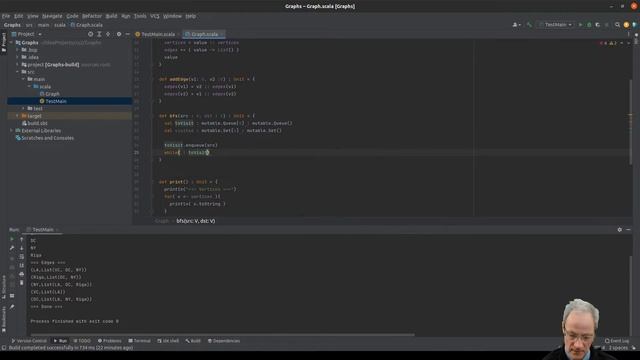
Task: Collapse the scala folder
Action: coord(29,87)
